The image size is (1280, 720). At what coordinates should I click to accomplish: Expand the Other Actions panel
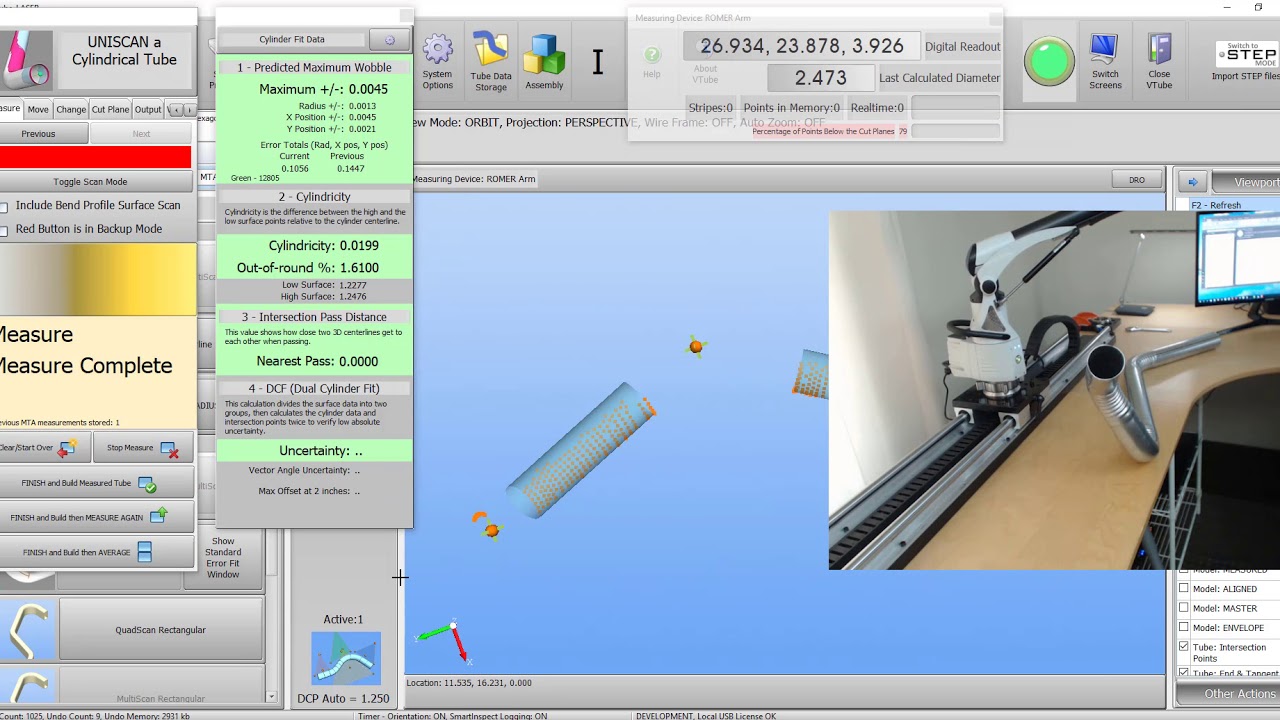click(1228, 694)
